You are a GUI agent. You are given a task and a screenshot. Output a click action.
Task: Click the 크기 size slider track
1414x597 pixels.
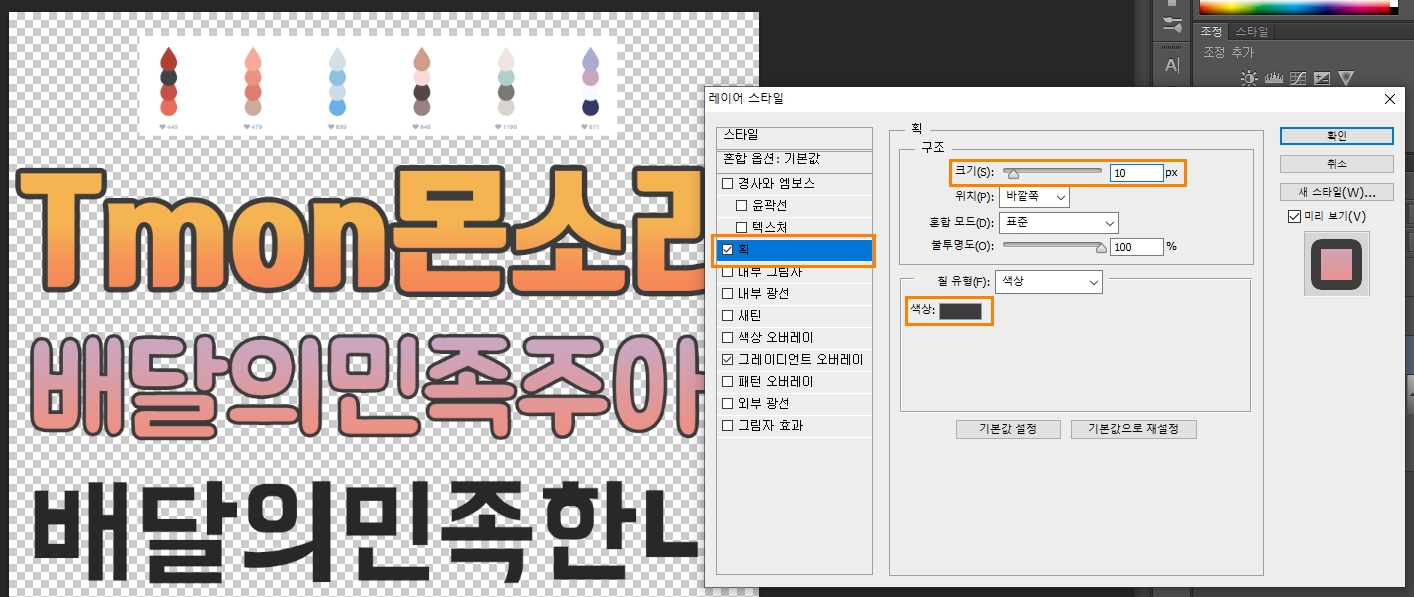tap(1053, 172)
